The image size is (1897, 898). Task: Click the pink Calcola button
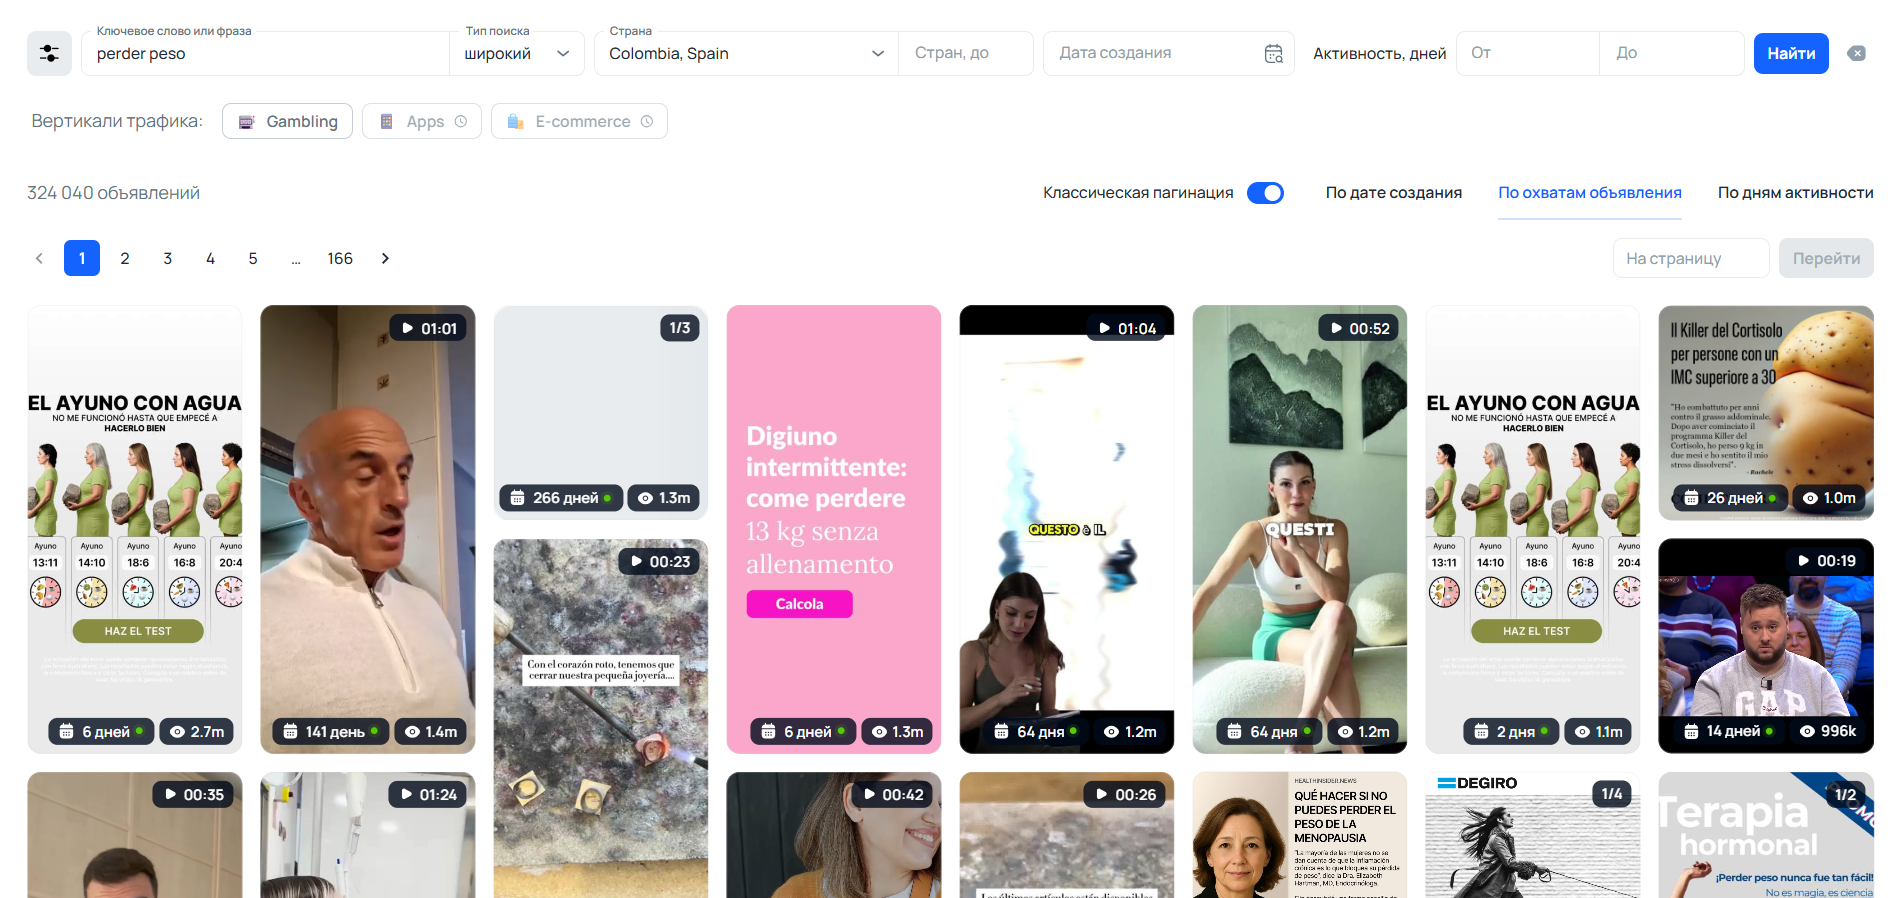pos(799,604)
